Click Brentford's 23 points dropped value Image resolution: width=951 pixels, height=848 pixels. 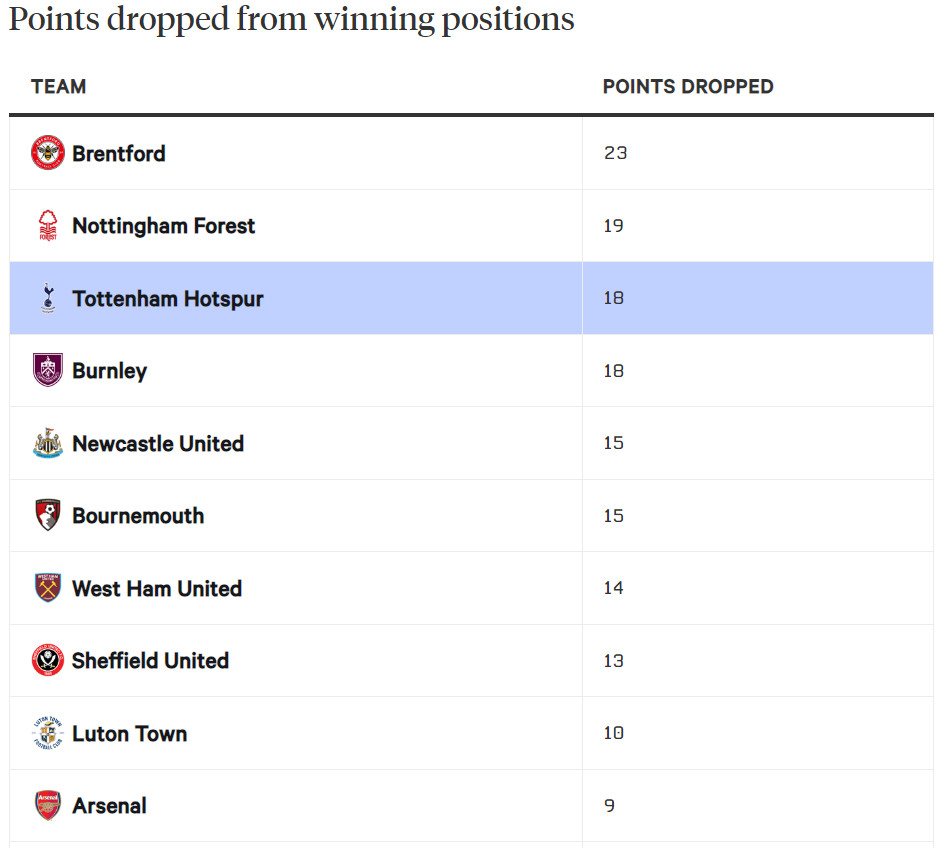[615, 153]
